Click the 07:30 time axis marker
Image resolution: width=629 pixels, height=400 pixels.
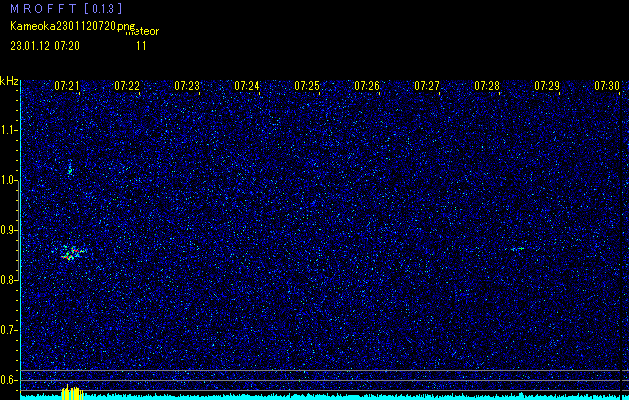[607, 86]
